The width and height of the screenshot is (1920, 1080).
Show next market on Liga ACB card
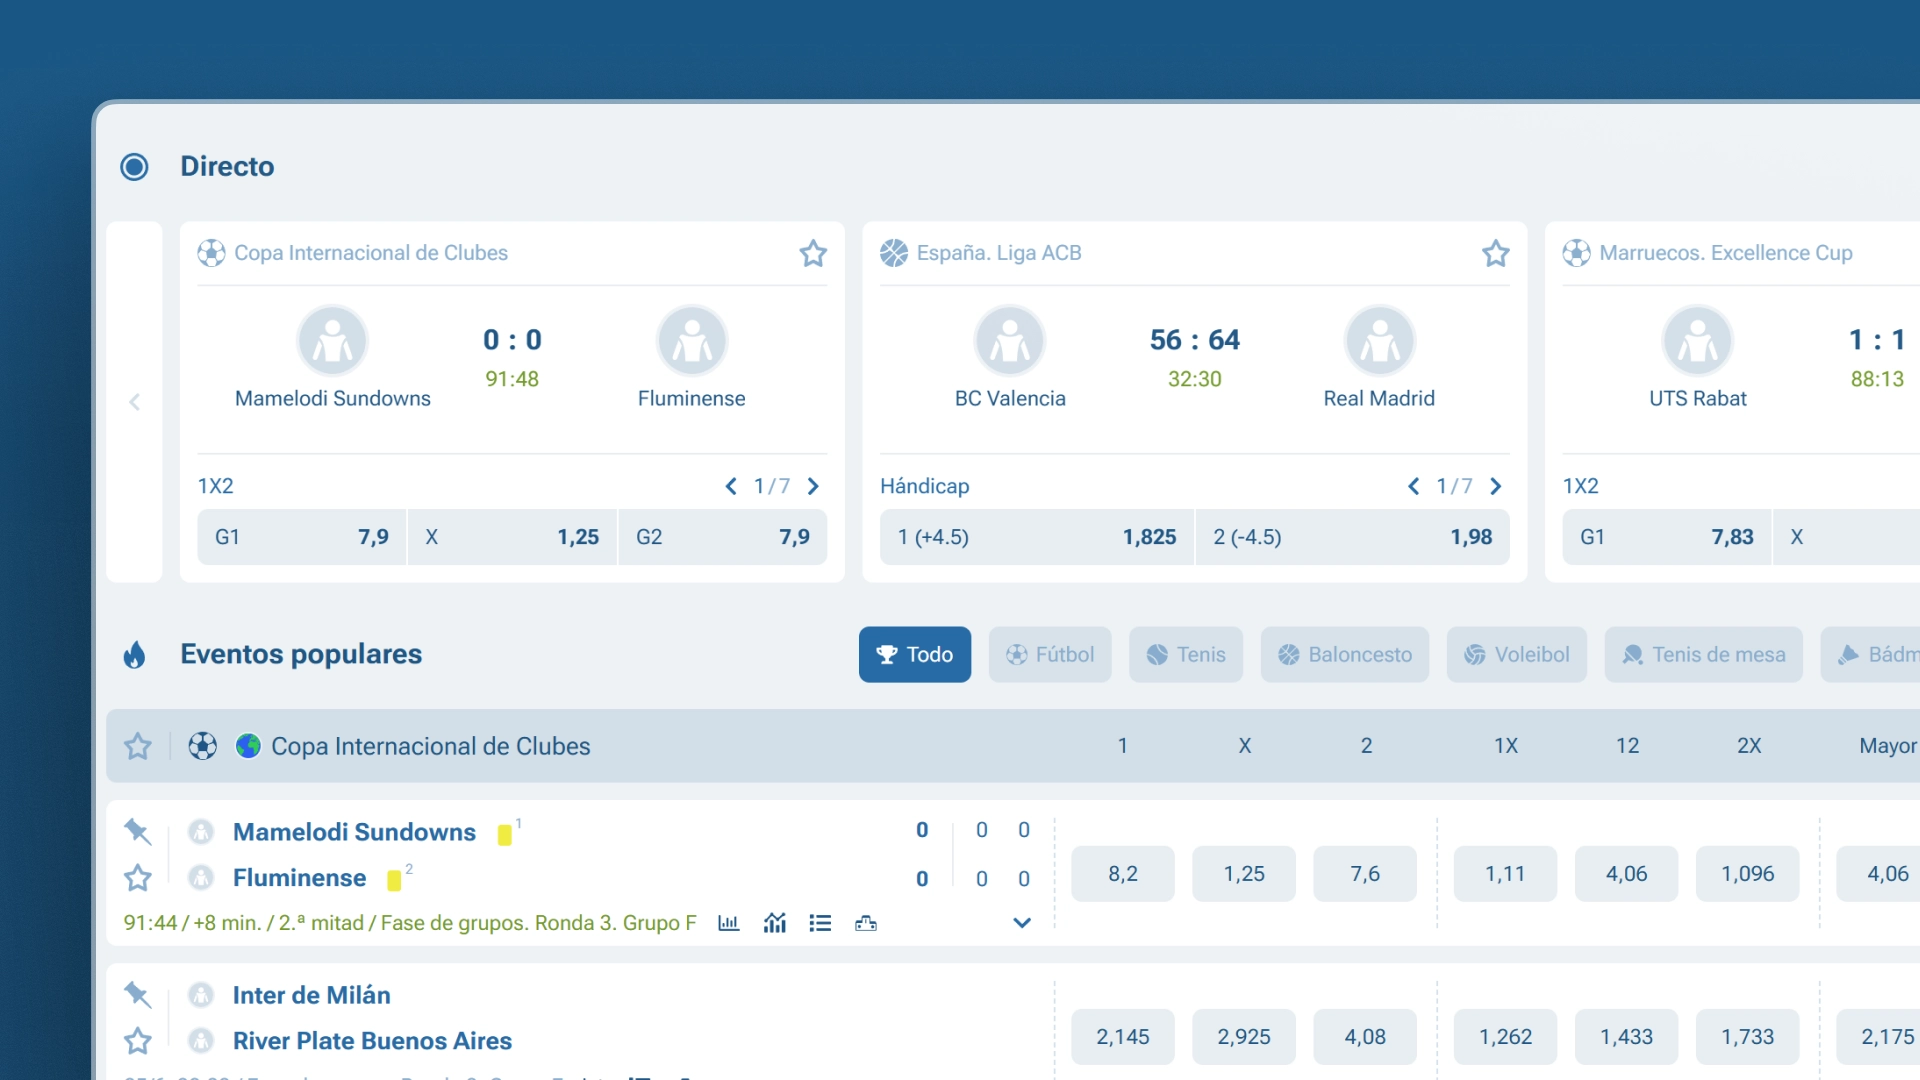click(x=1496, y=486)
